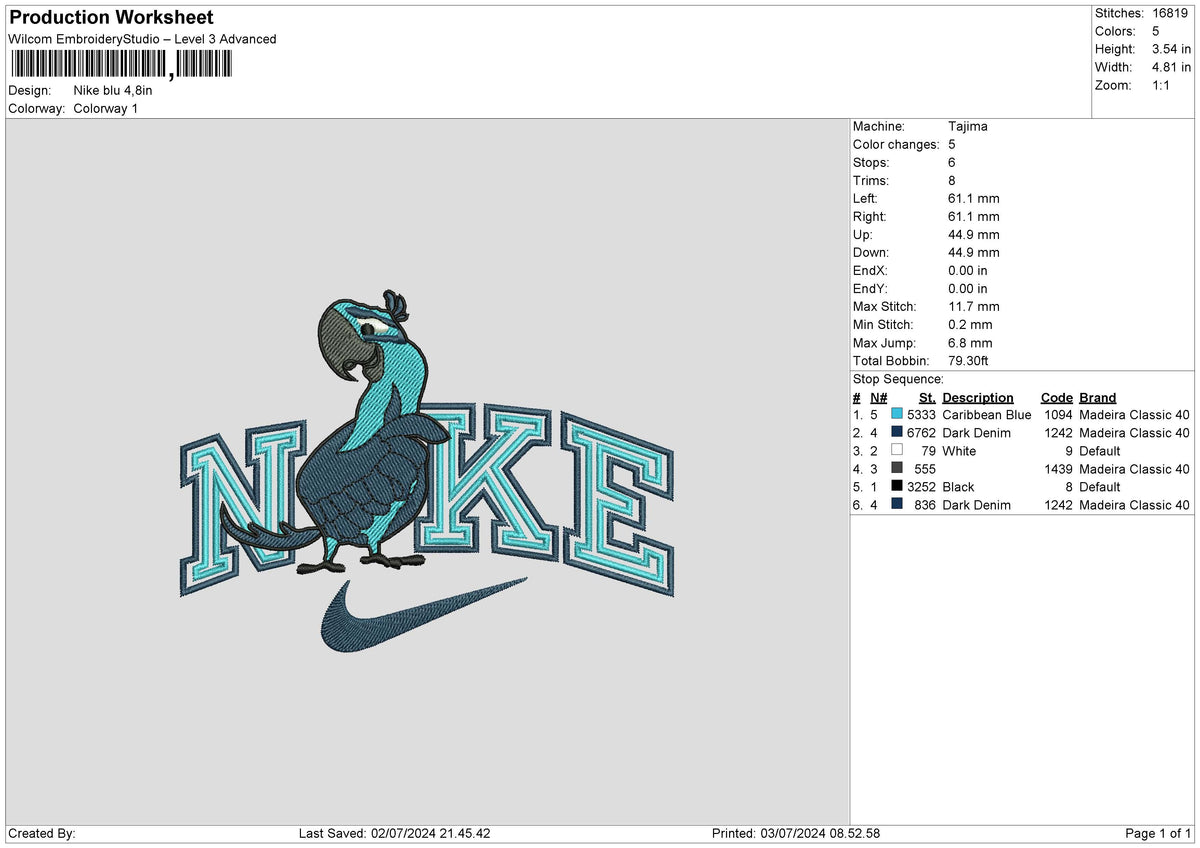1200x848 pixels.
Task: Click the Page 1 of 1 label
Action: 1158,833
